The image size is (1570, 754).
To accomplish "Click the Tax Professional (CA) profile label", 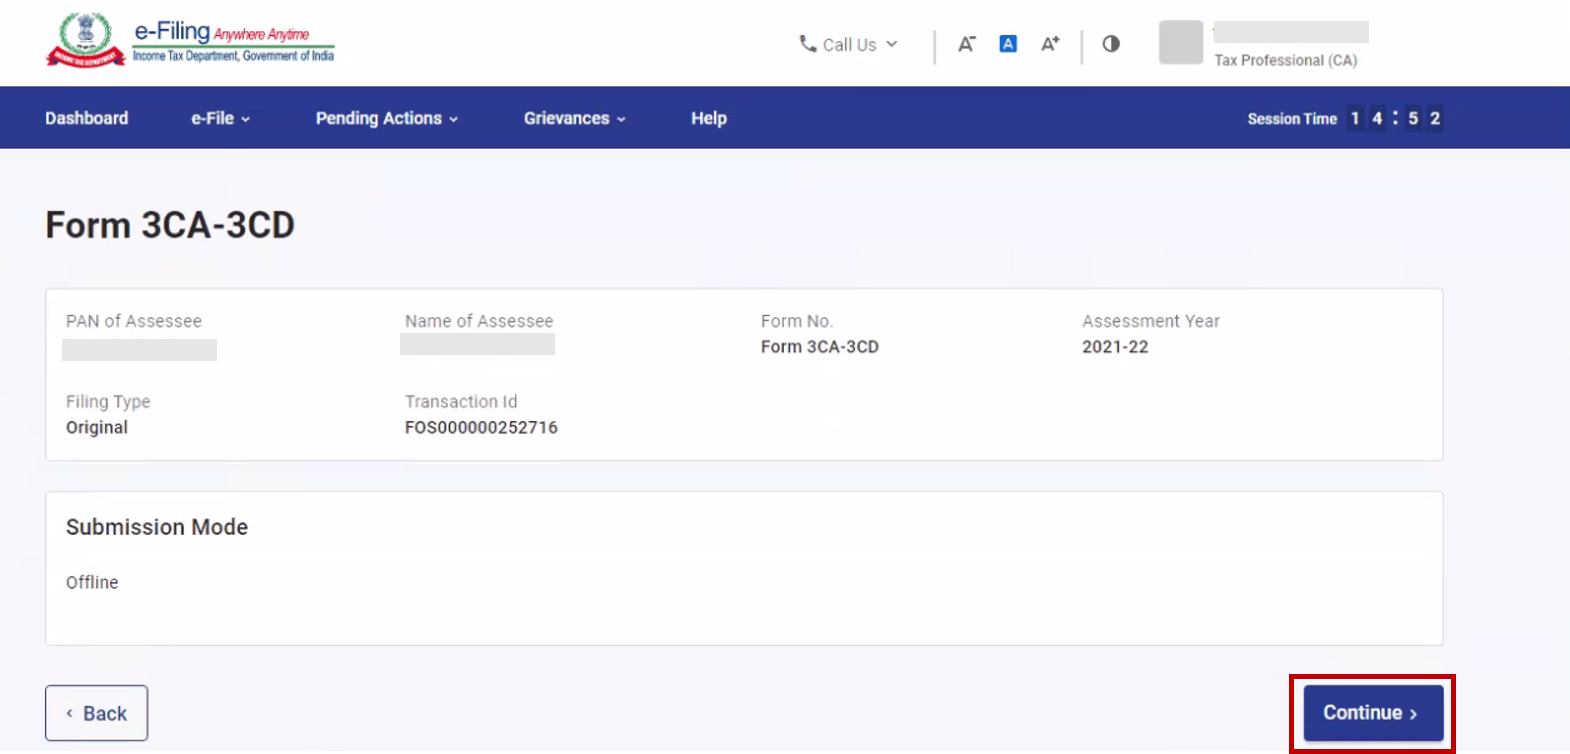I will point(1285,60).
